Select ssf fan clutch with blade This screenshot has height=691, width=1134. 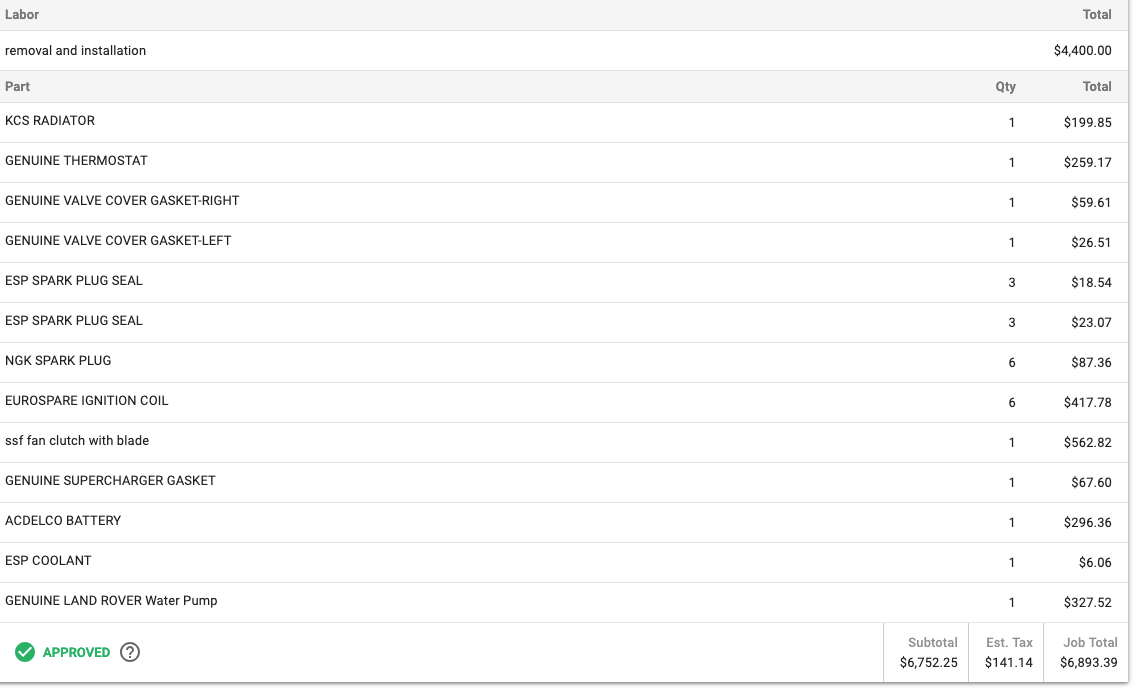coord(77,441)
